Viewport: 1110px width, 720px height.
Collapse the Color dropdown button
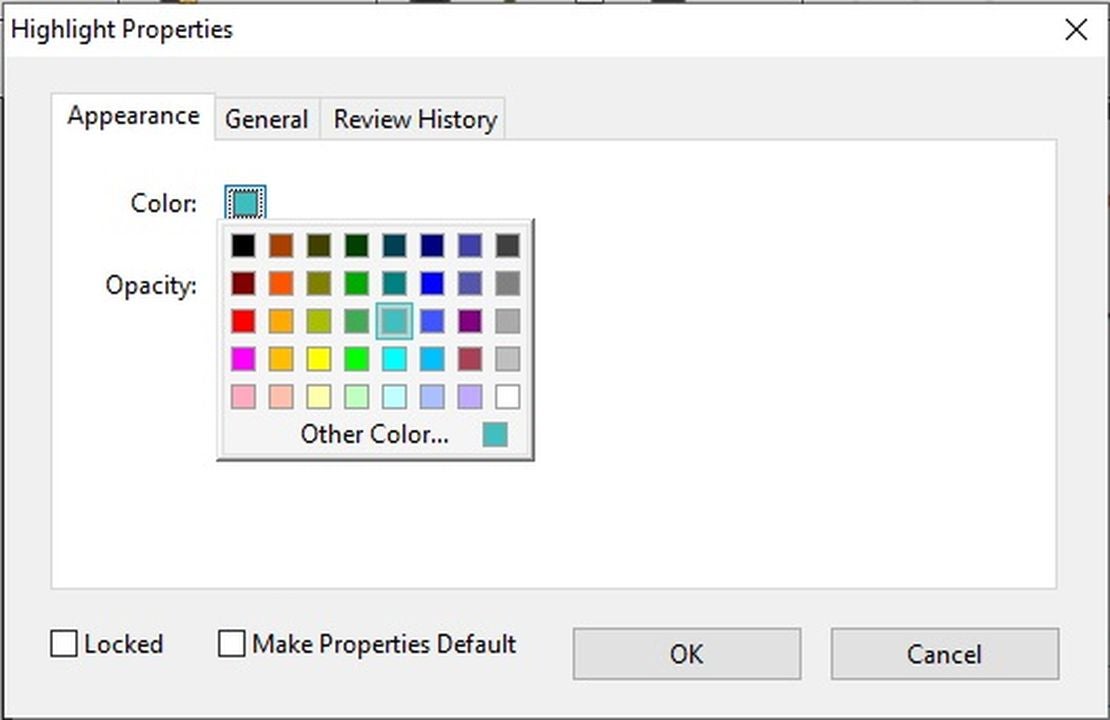point(246,204)
